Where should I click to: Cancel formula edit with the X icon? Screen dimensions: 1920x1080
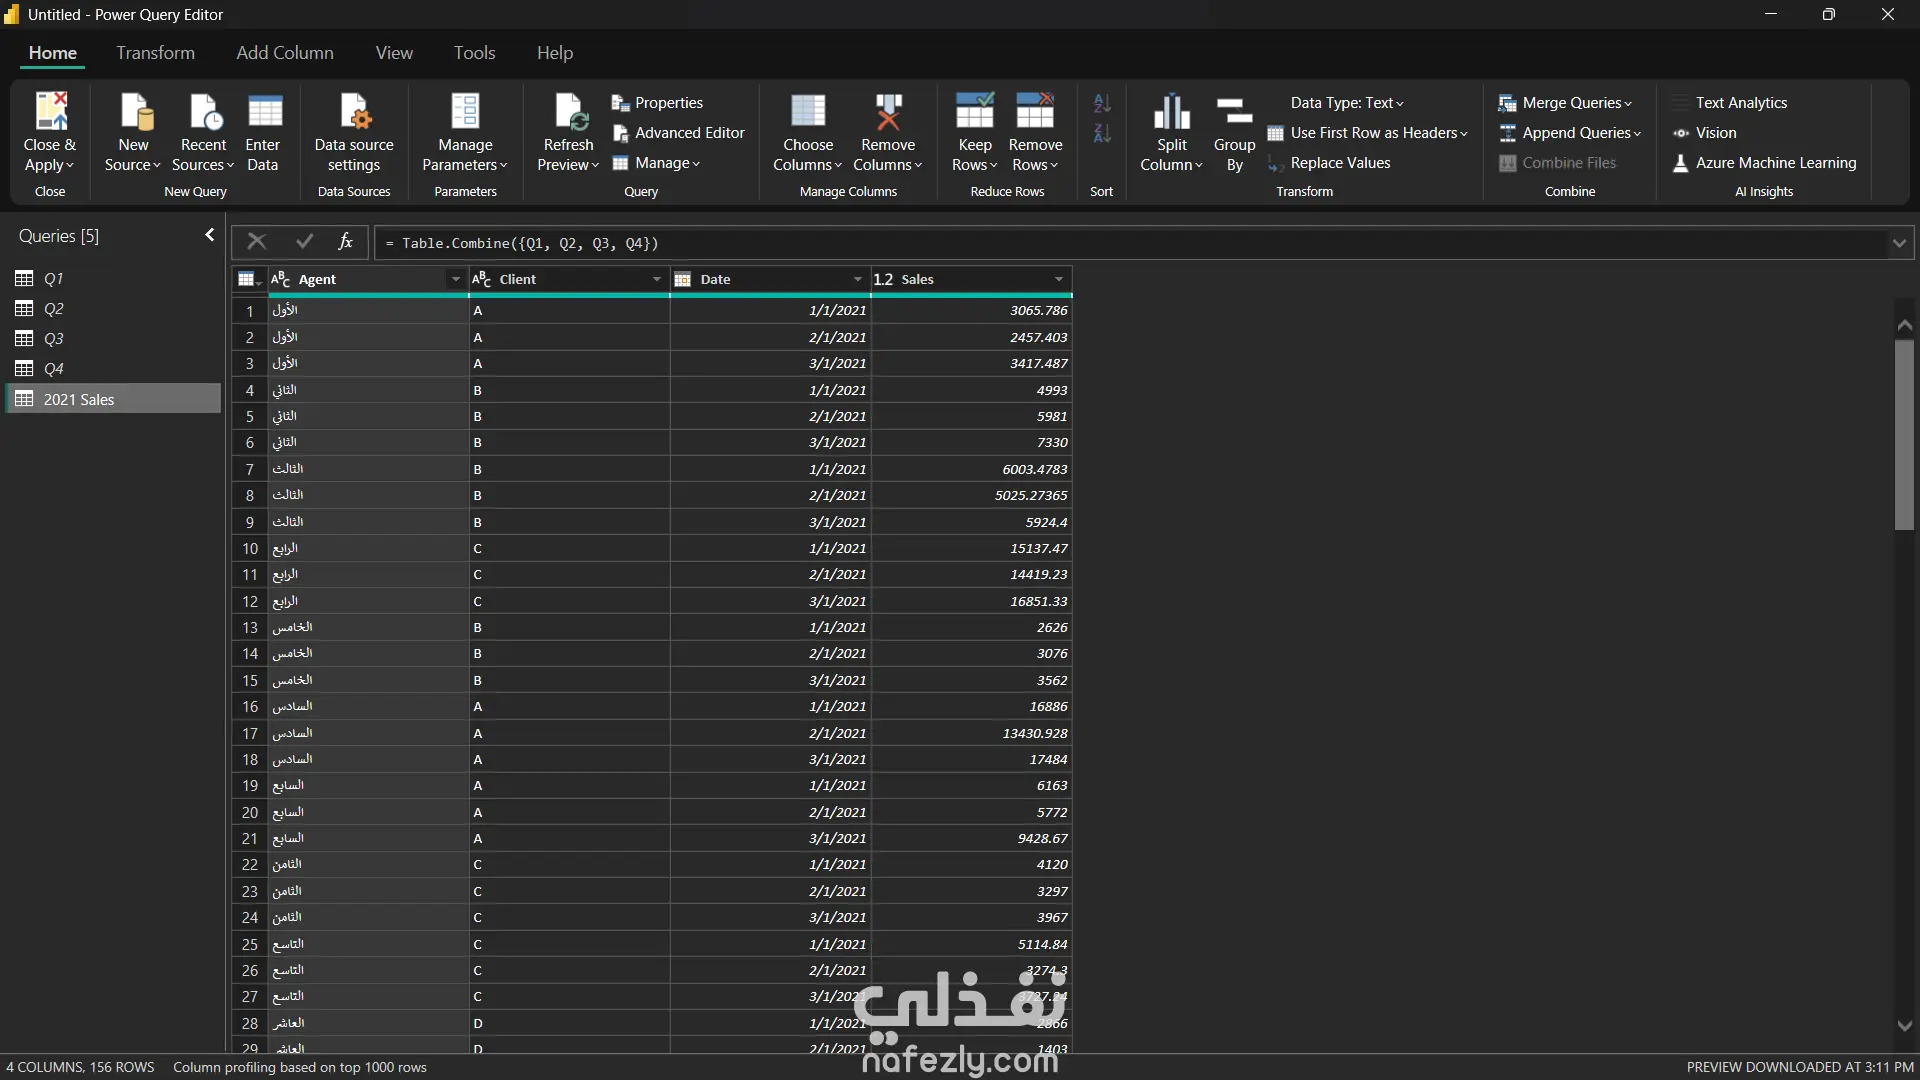coord(256,242)
